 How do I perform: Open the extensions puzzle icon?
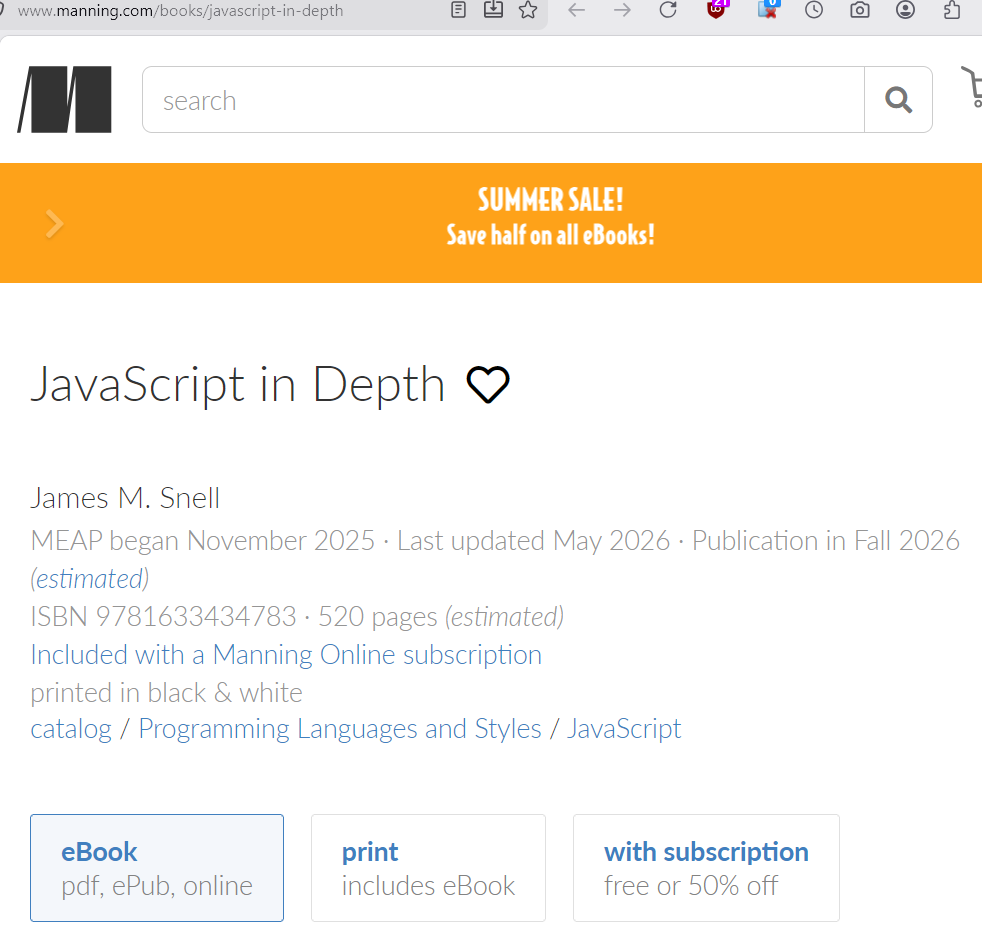(x=951, y=9)
